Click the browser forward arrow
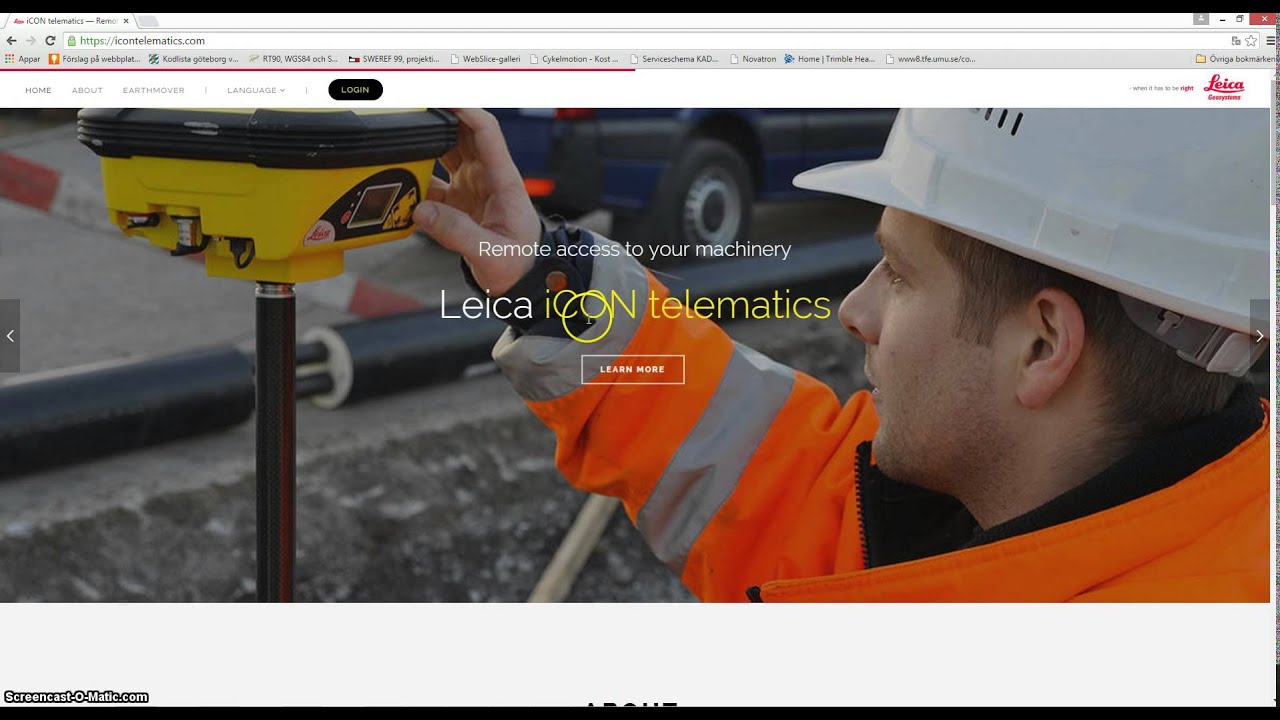This screenshot has height=720, width=1280. point(30,41)
